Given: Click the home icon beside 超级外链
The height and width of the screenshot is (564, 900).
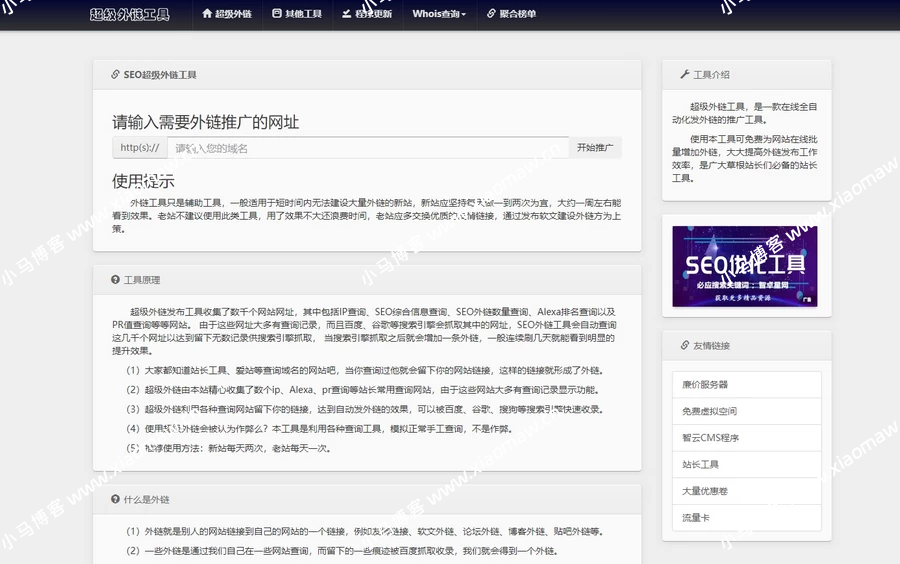Looking at the screenshot, I should tap(207, 14).
